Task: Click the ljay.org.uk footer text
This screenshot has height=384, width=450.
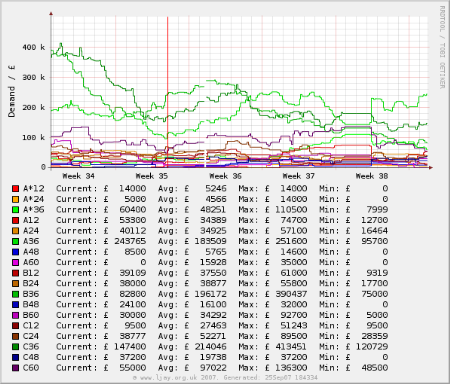Action: (x=225, y=378)
